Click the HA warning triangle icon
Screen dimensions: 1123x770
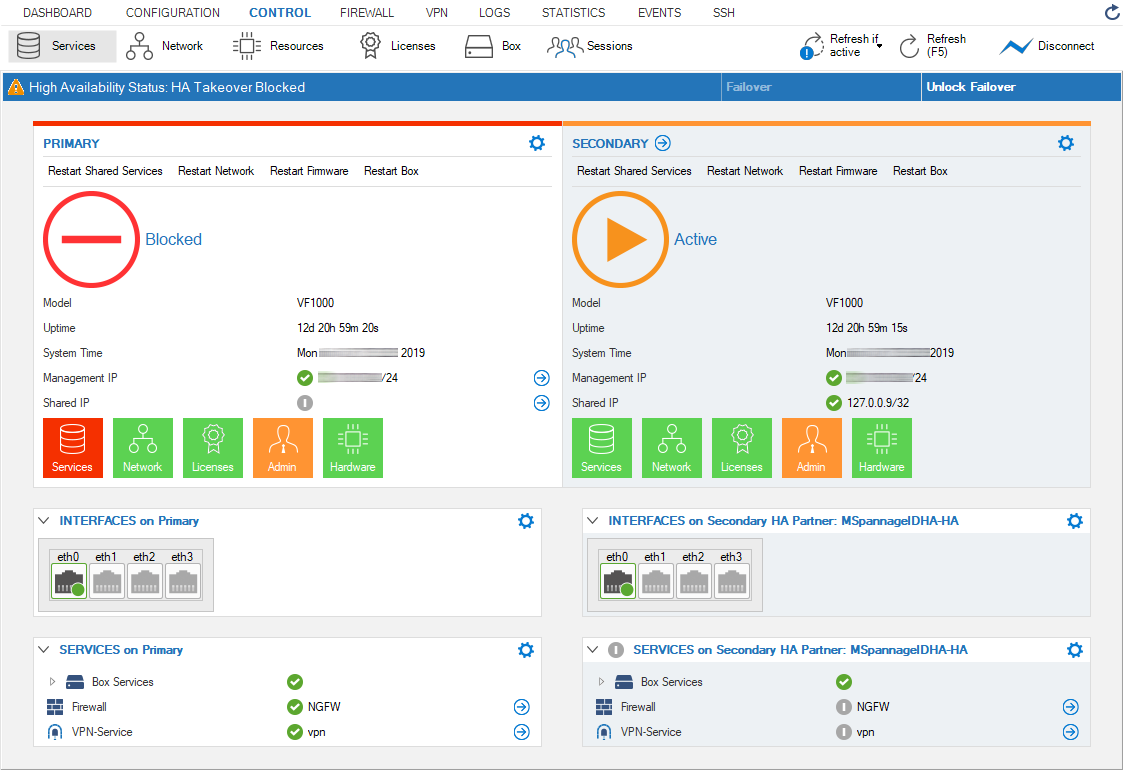point(15,87)
